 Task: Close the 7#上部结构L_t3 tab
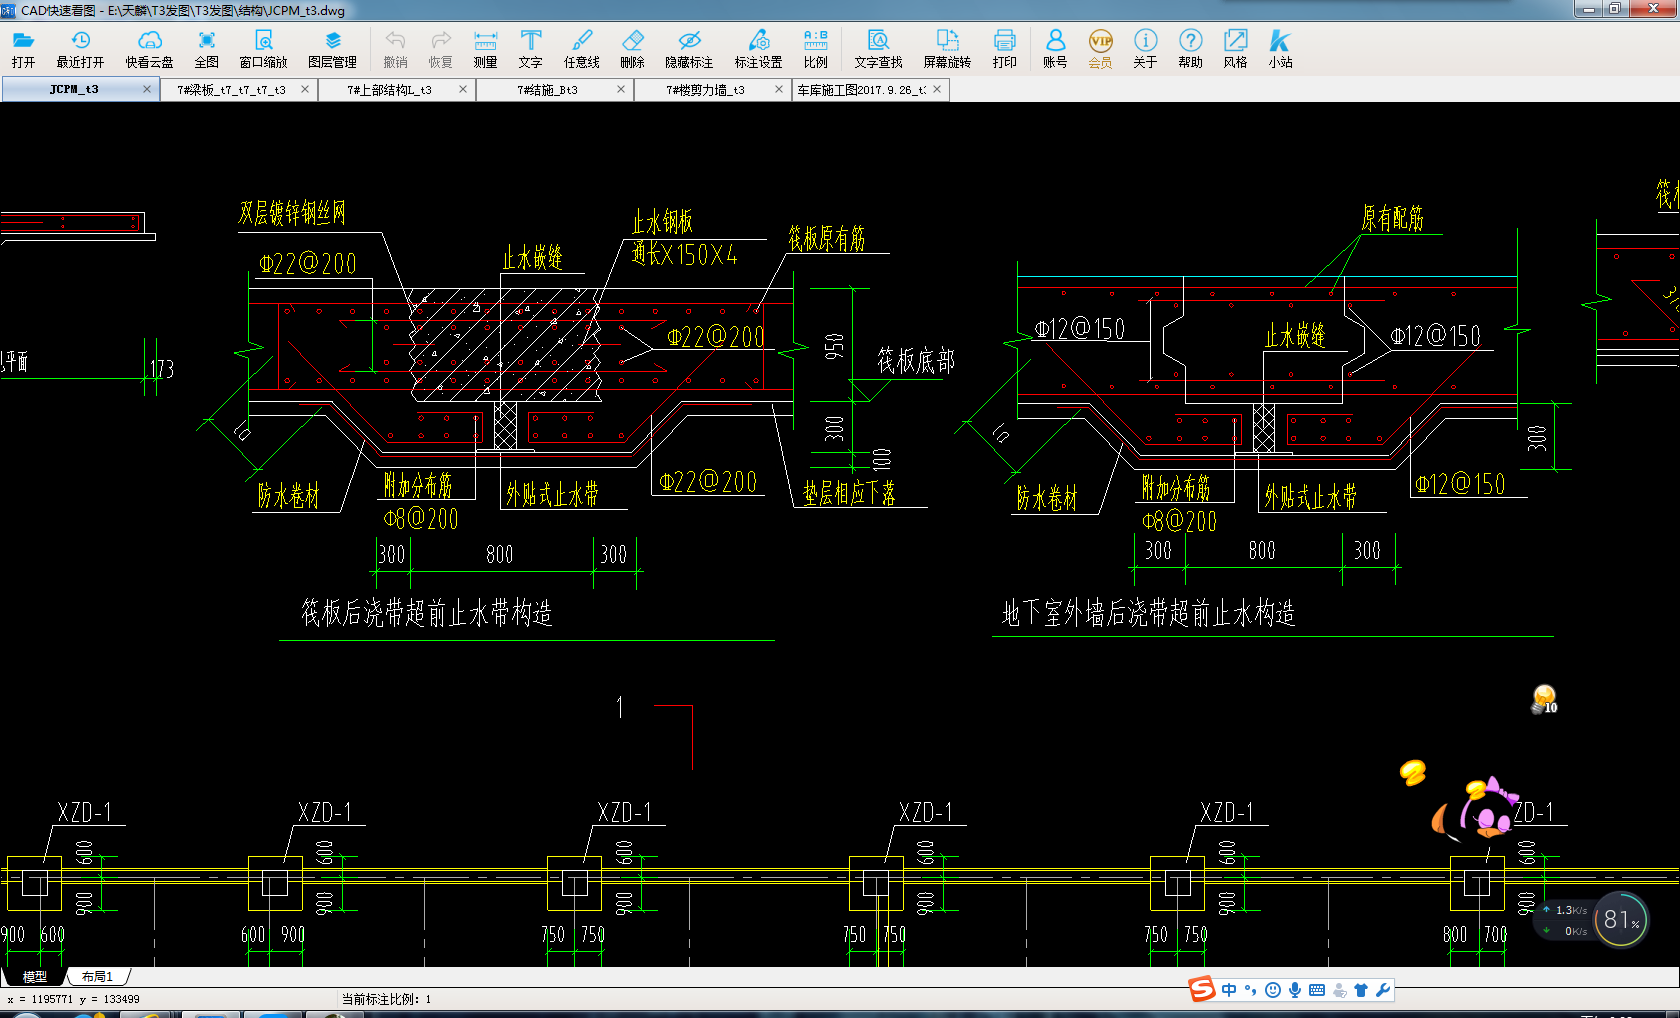463,89
